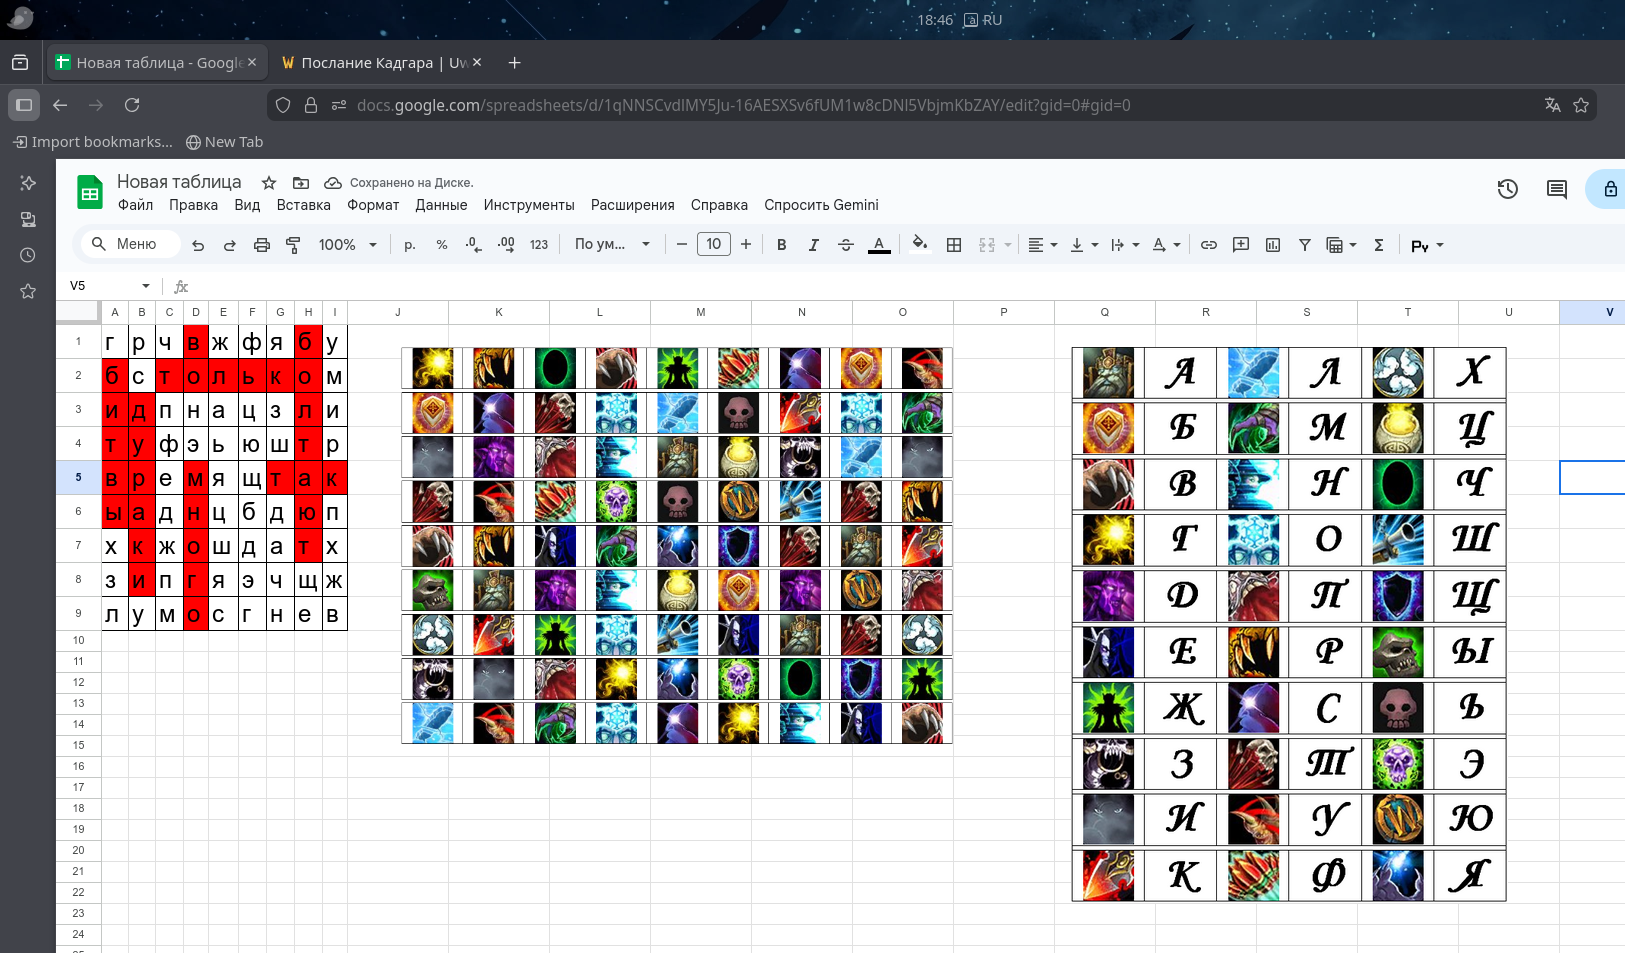Click the print icon

[x=261, y=245]
